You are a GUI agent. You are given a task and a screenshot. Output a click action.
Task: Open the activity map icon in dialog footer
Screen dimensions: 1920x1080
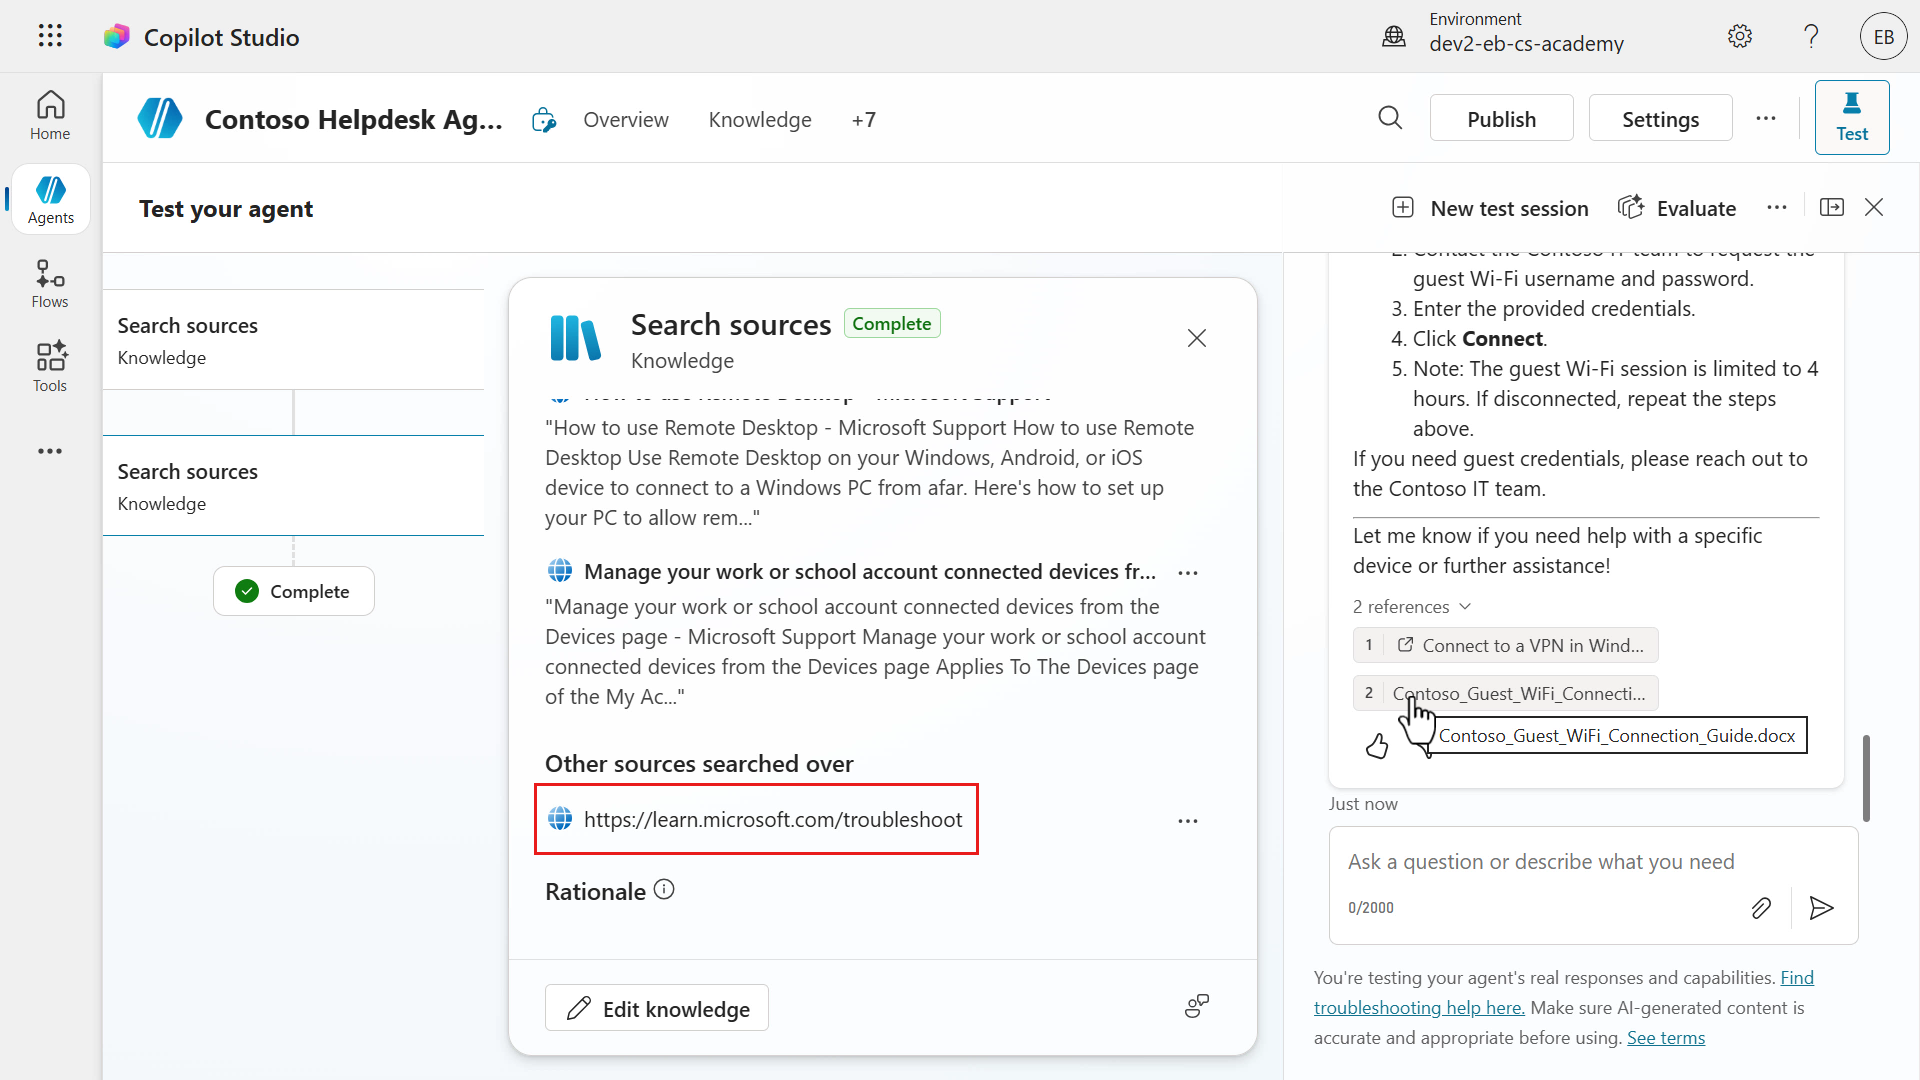pos(1196,1006)
